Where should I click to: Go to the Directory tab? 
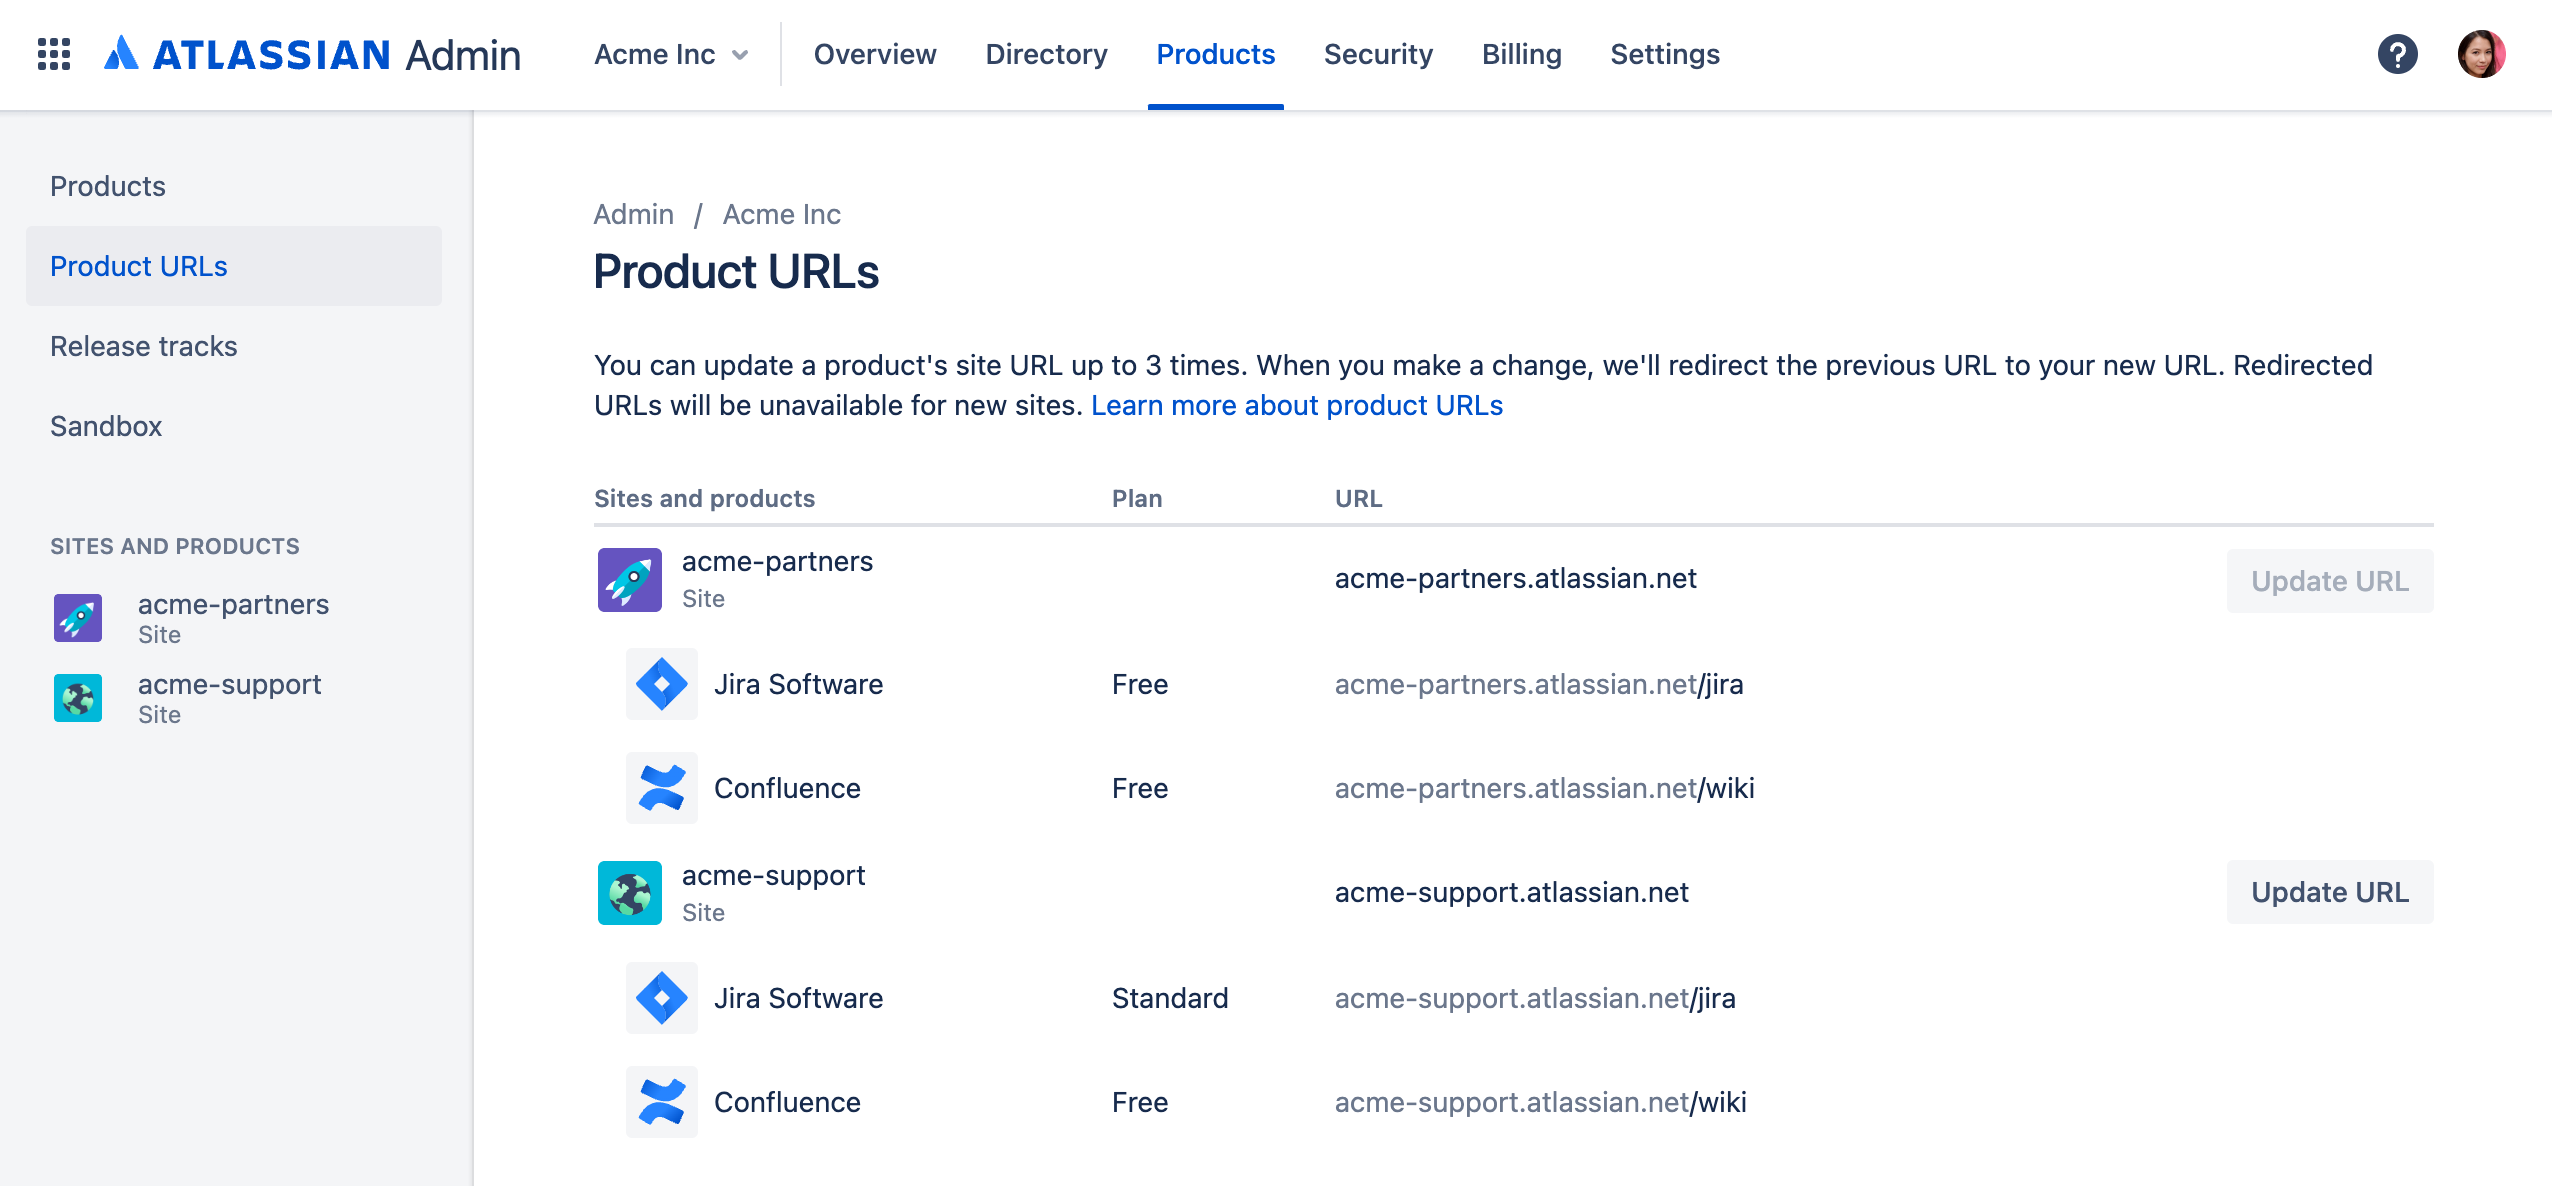tap(1046, 54)
